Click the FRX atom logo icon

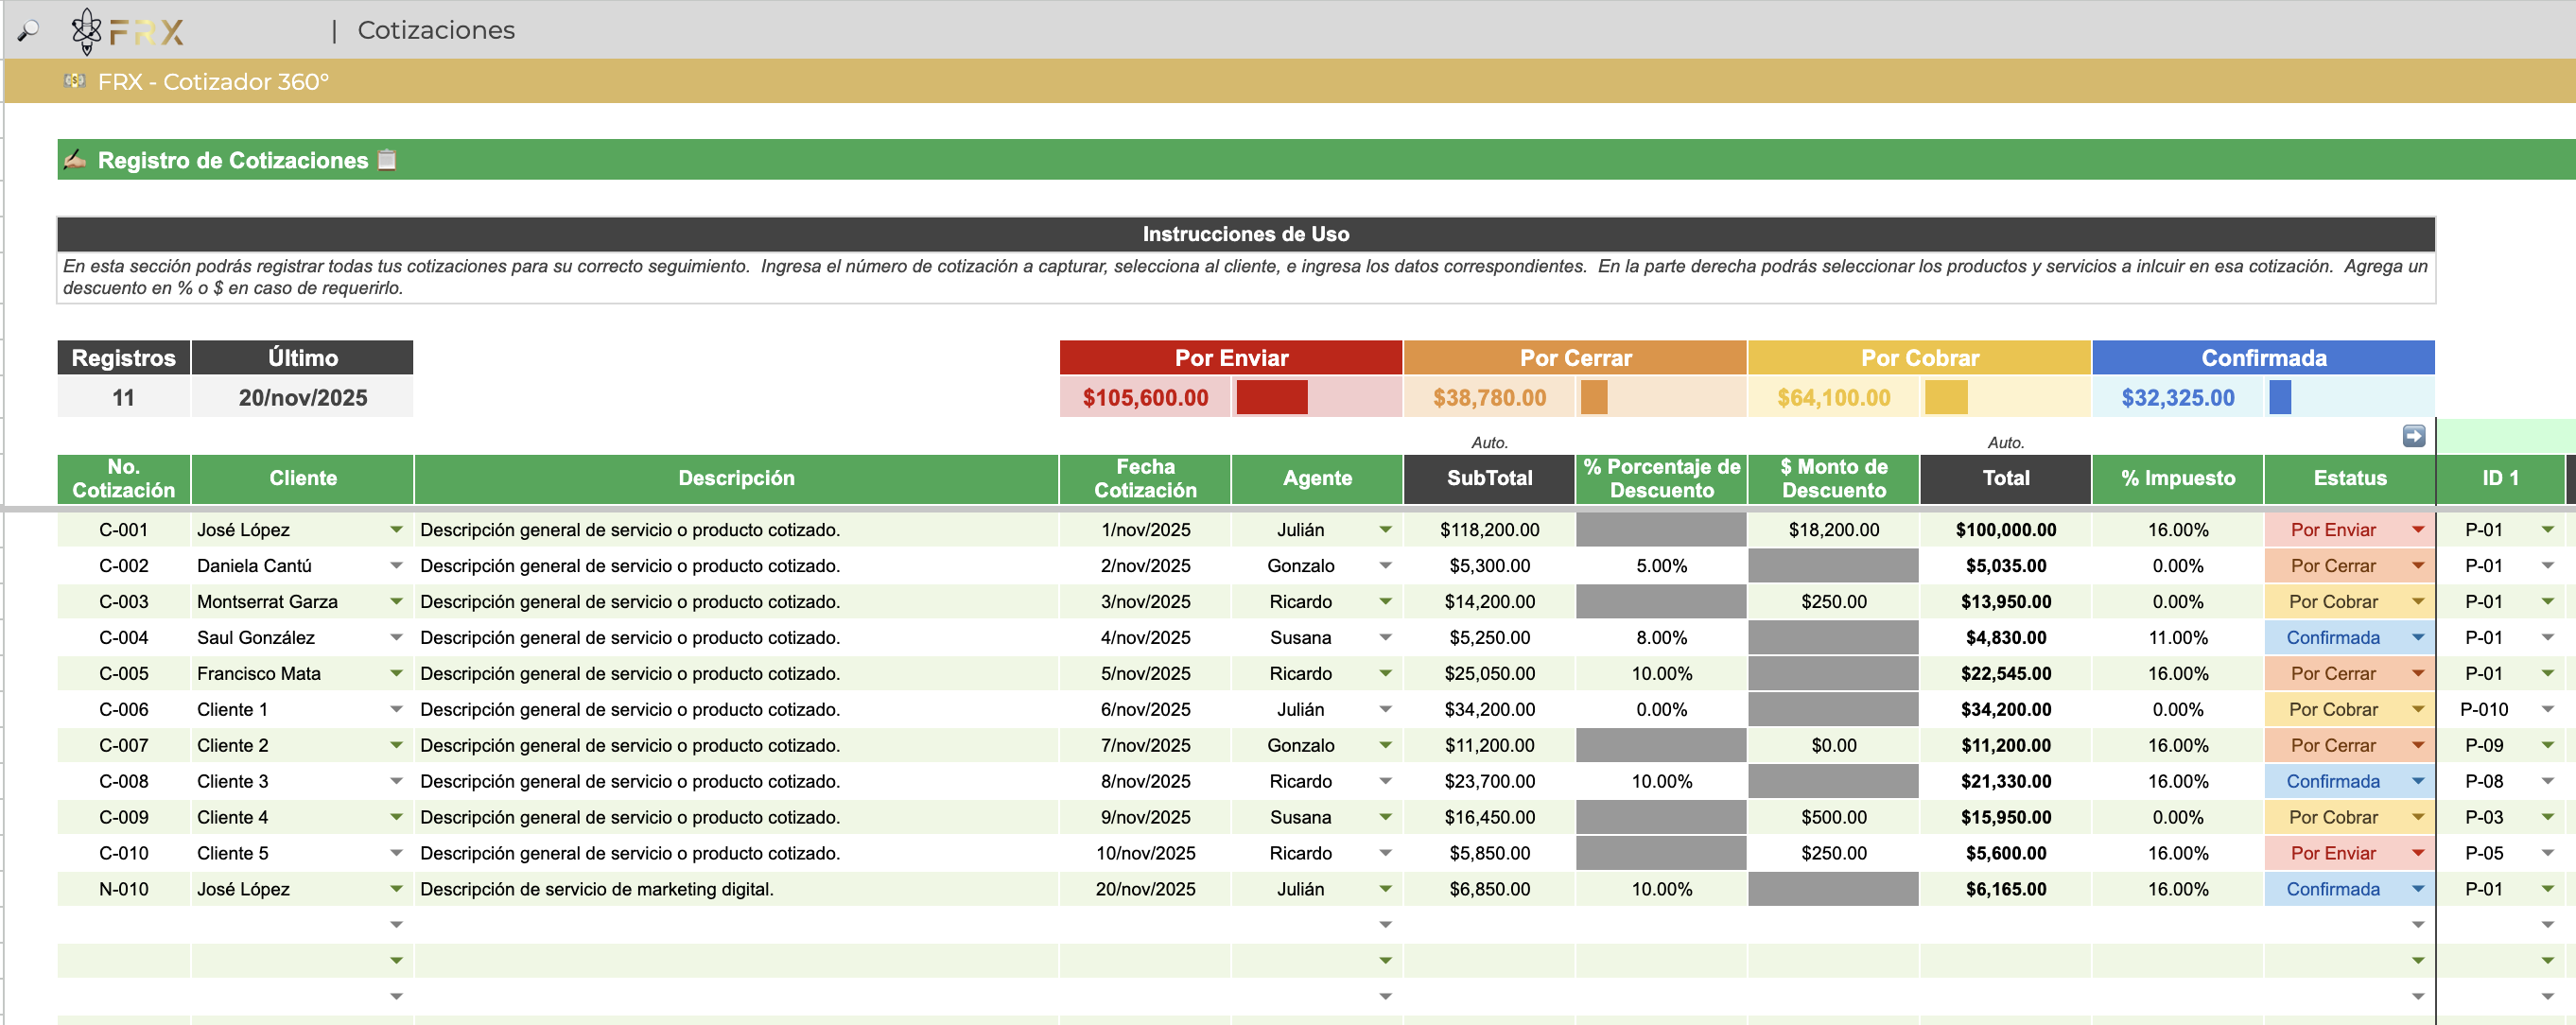point(87,31)
